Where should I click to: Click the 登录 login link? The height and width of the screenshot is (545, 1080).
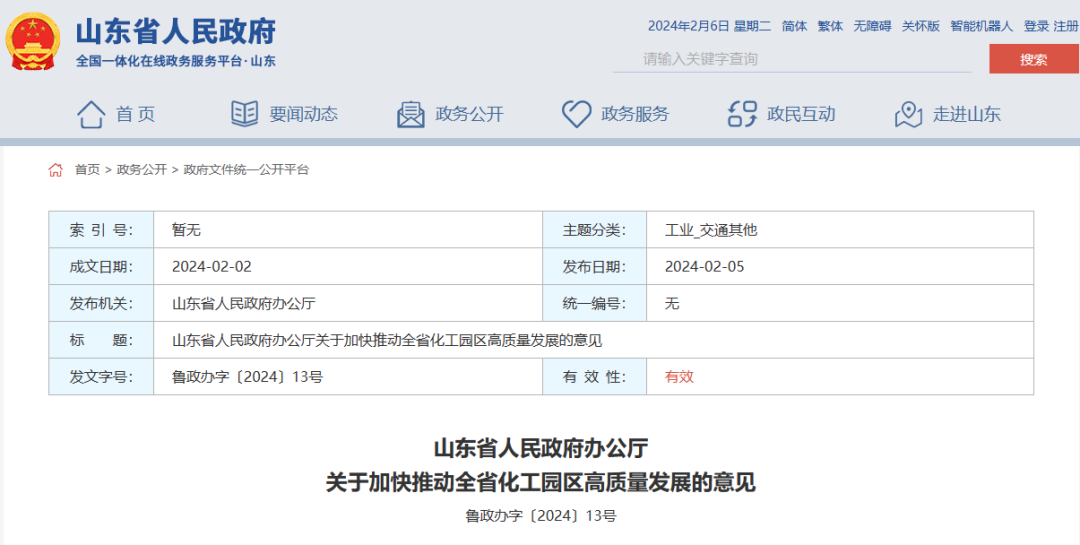click(1036, 26)
